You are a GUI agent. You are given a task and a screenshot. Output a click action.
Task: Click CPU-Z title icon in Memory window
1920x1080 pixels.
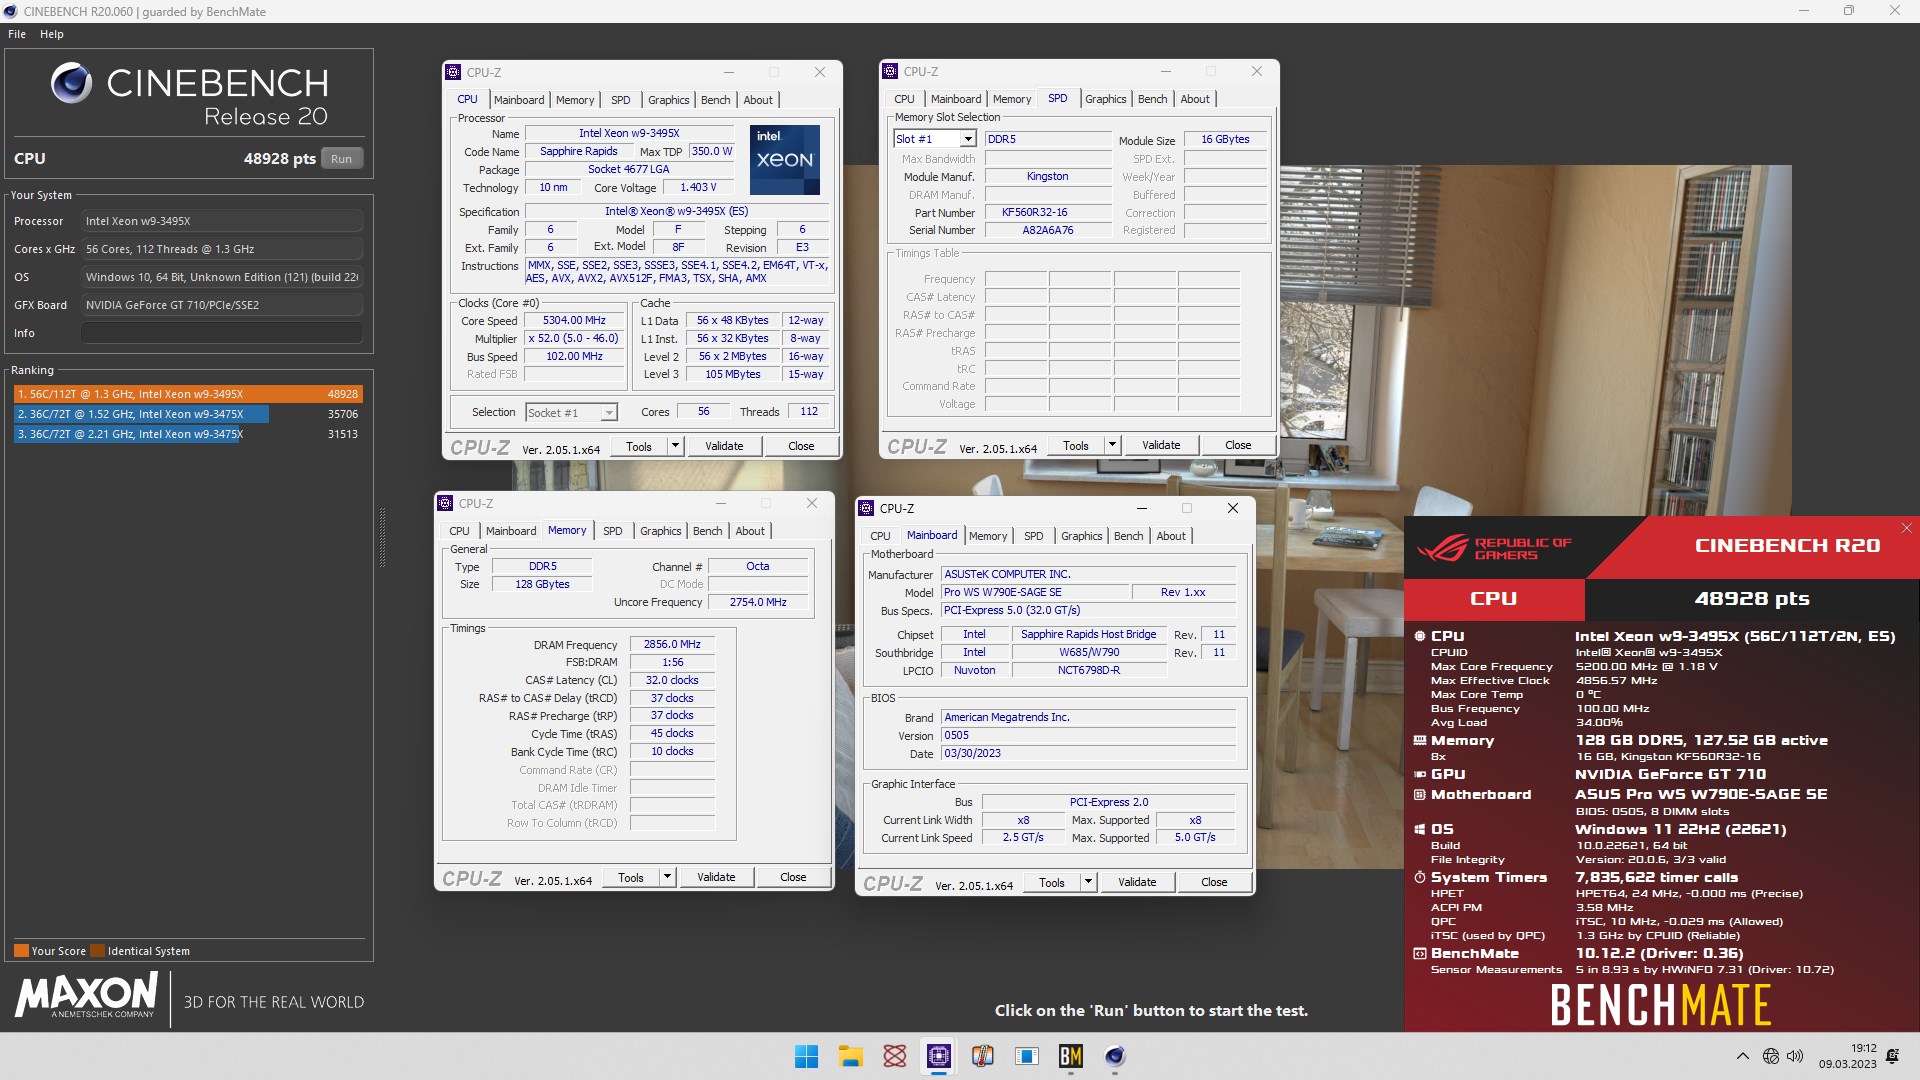point(445,503)
